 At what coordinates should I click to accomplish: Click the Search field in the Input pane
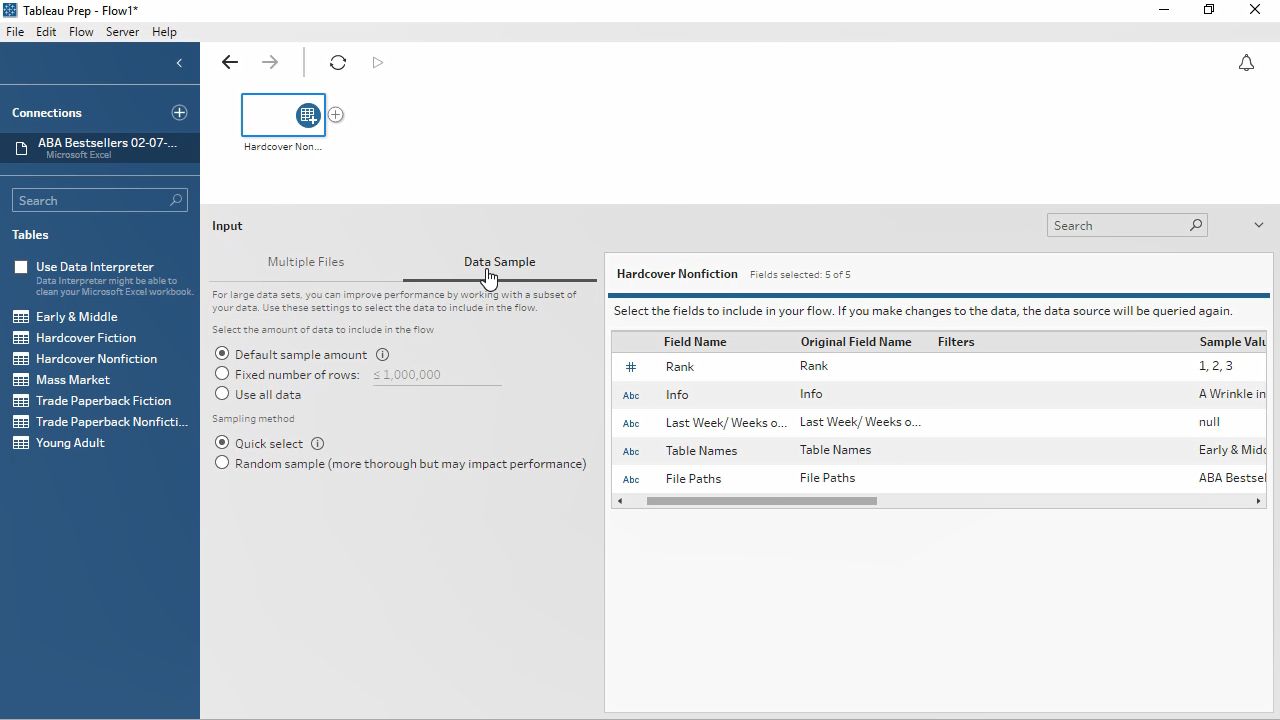coord(1117,226)
